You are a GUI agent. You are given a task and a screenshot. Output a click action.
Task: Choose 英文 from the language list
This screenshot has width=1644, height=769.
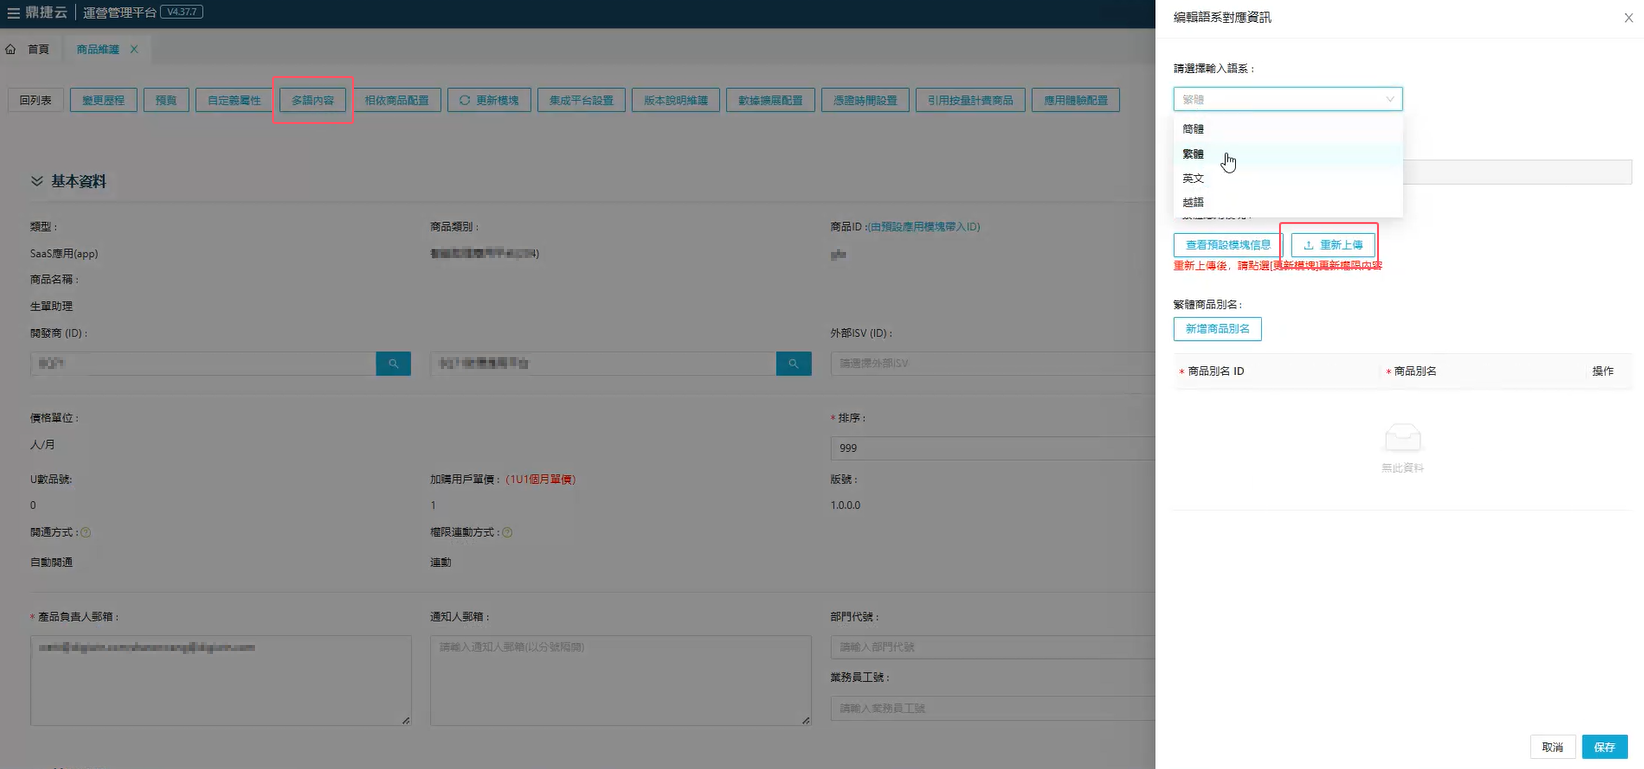pyautogui.click(x=1288, y=178)
